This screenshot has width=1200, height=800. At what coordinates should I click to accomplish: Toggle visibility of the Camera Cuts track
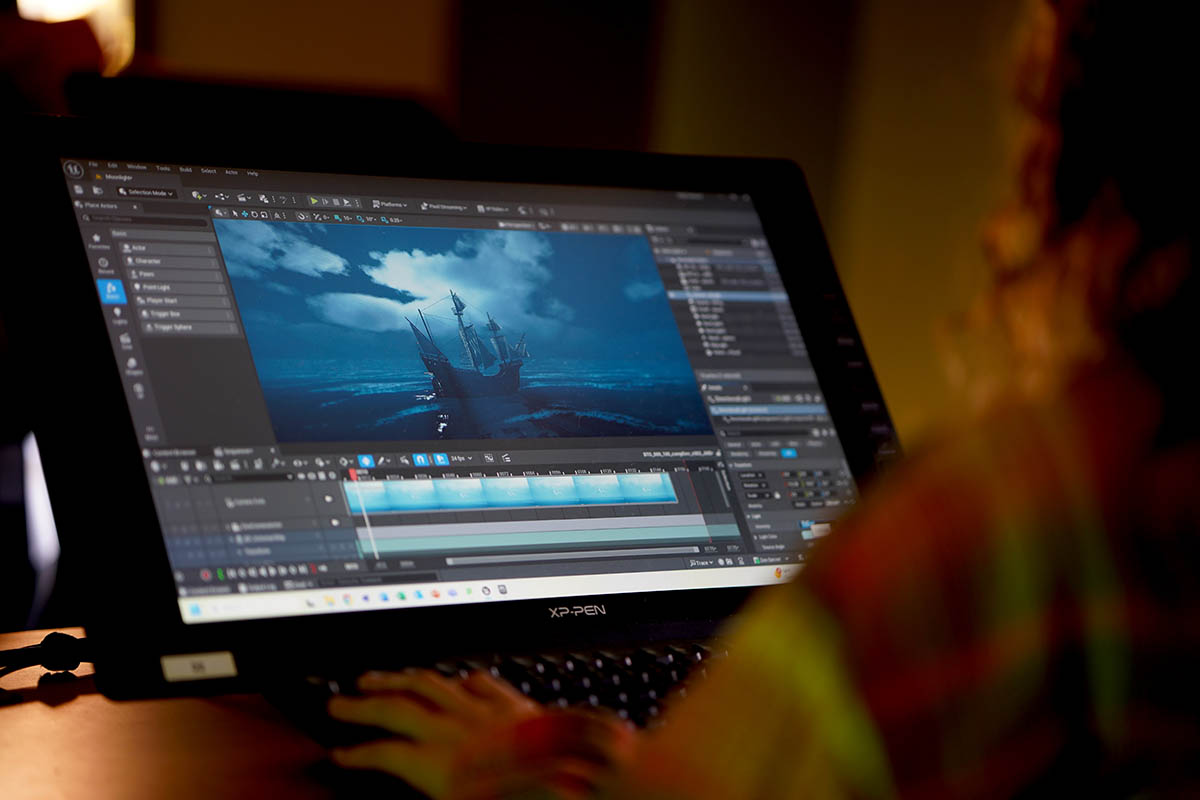328,499
